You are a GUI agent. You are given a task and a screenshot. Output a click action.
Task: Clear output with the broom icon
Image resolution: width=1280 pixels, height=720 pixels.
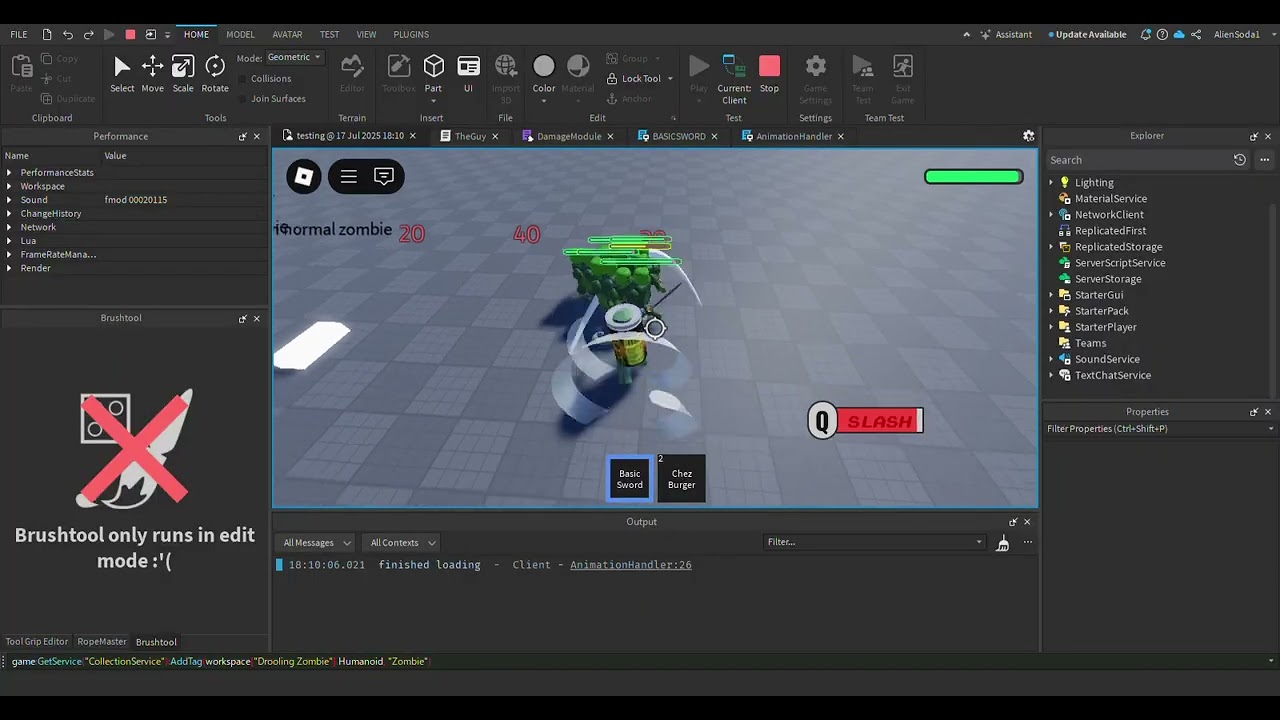pyautogui.click(x=1002, y=543)
